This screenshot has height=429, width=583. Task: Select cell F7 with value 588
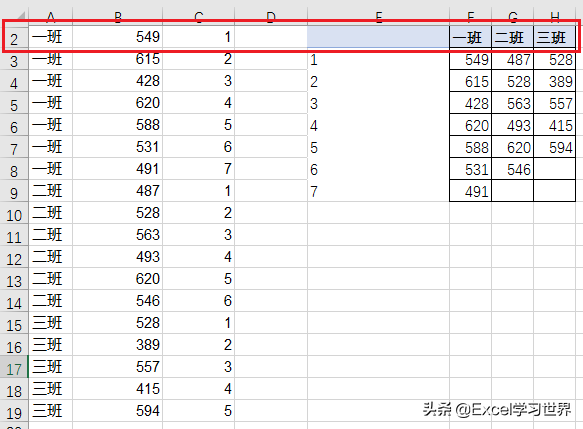(x=470, y=147)
